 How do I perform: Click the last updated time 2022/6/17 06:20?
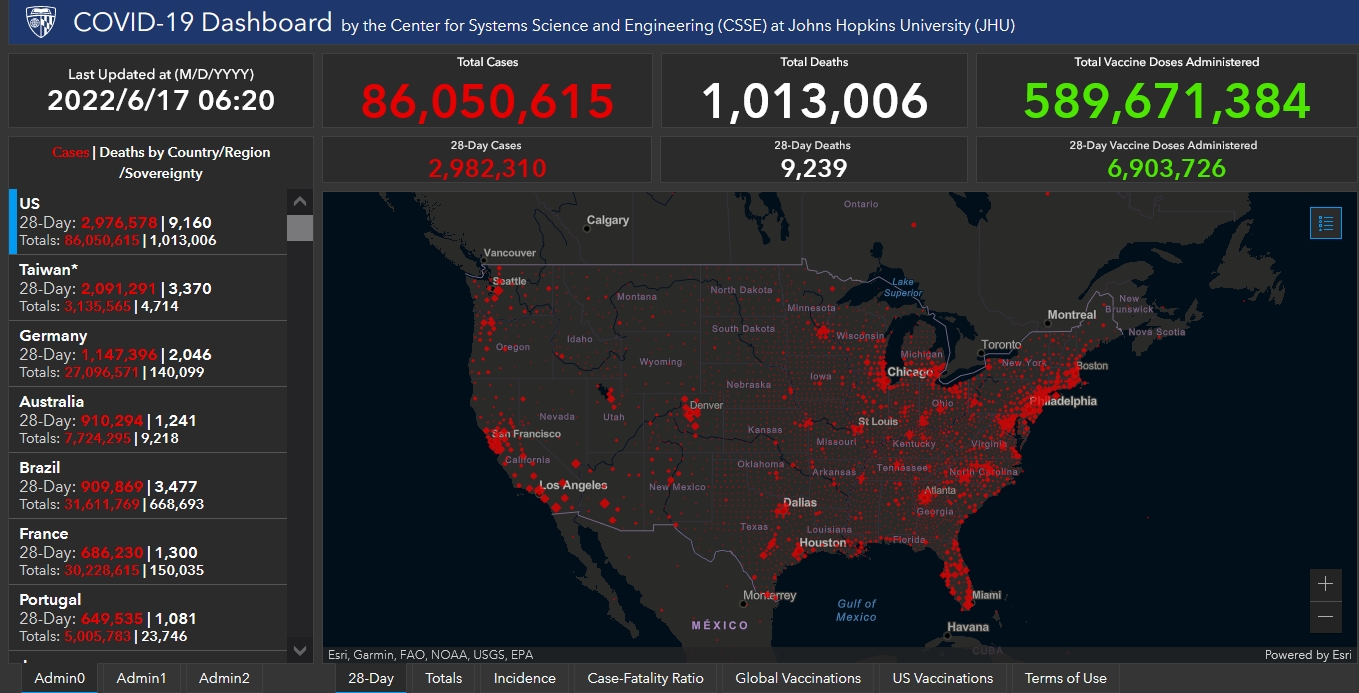161,100
